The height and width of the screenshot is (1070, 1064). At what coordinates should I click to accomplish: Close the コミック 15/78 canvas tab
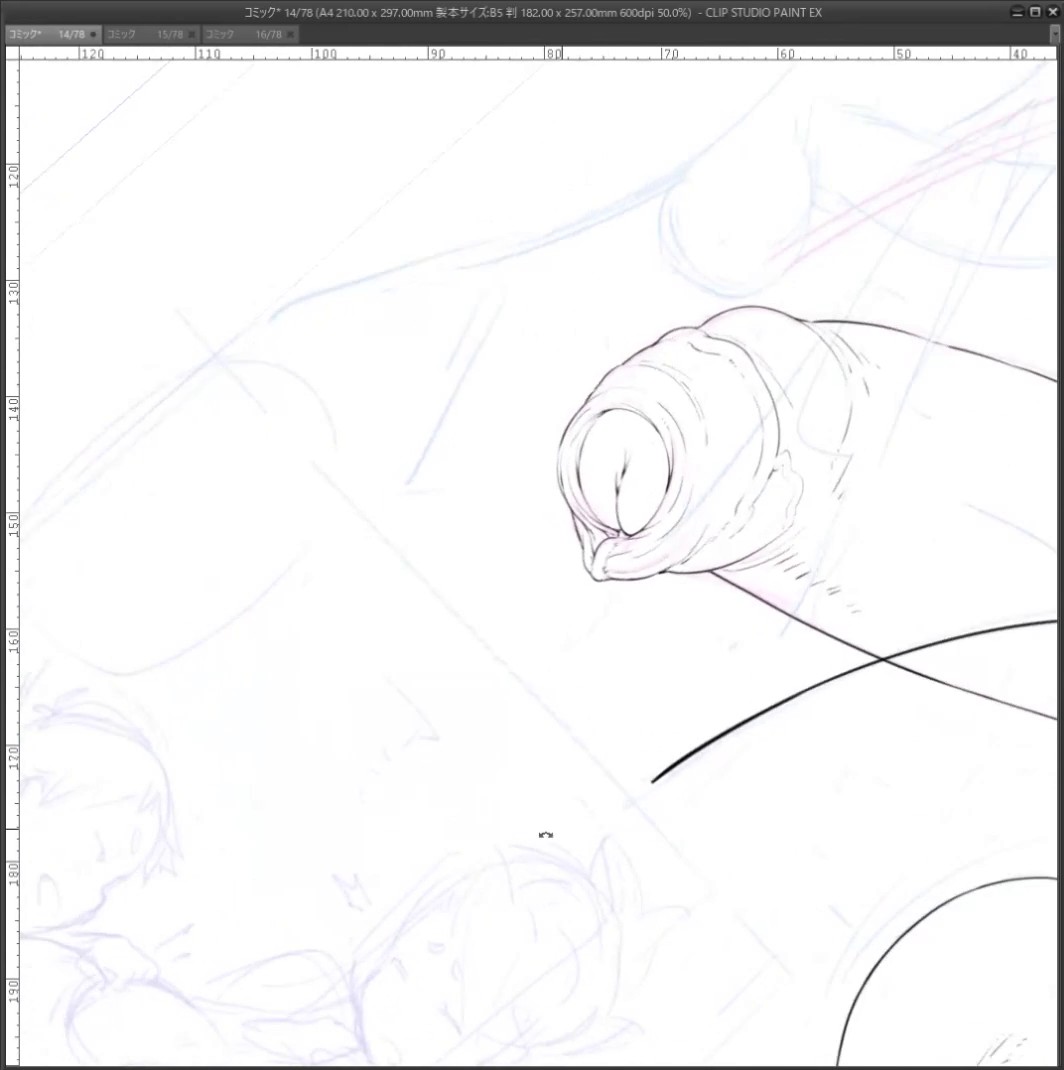pos(192,34)
